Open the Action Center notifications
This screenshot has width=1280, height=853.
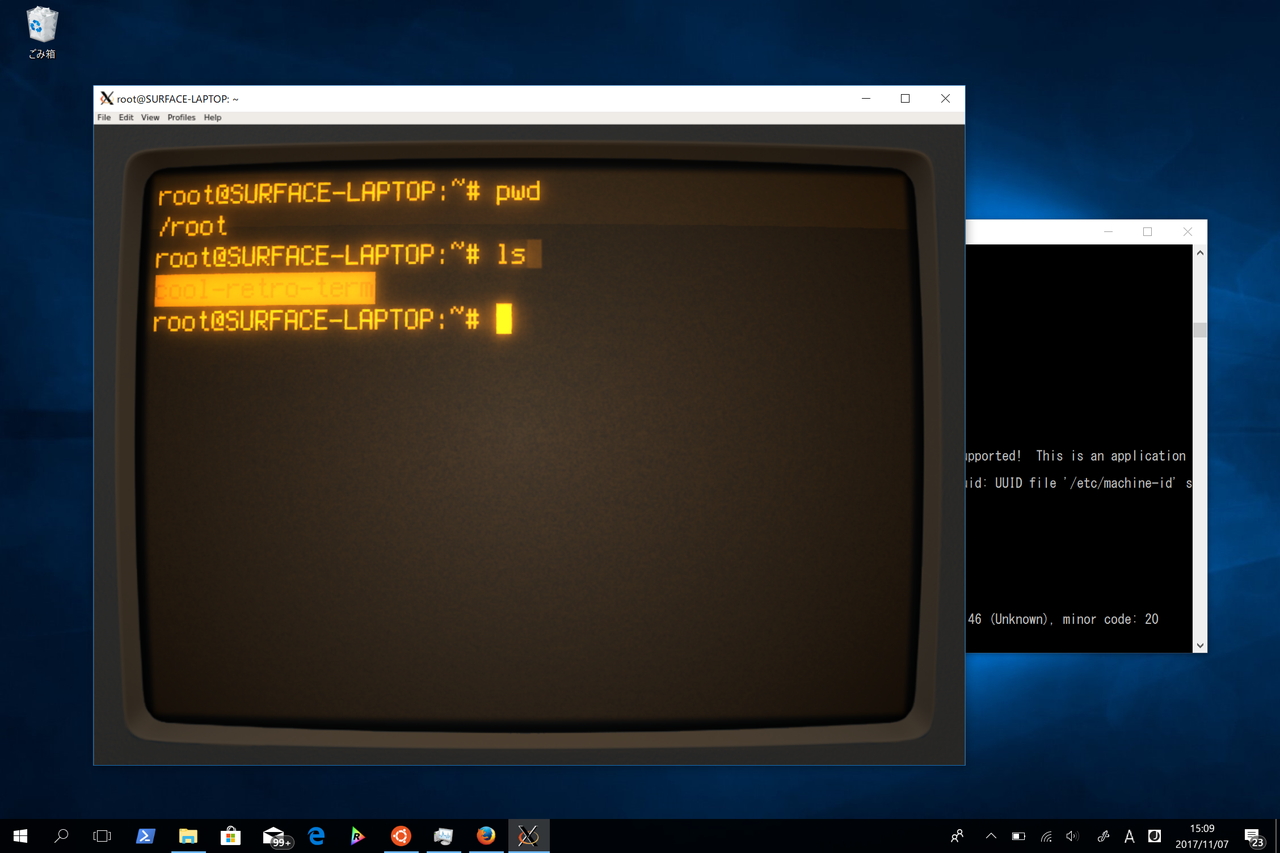1253,836
